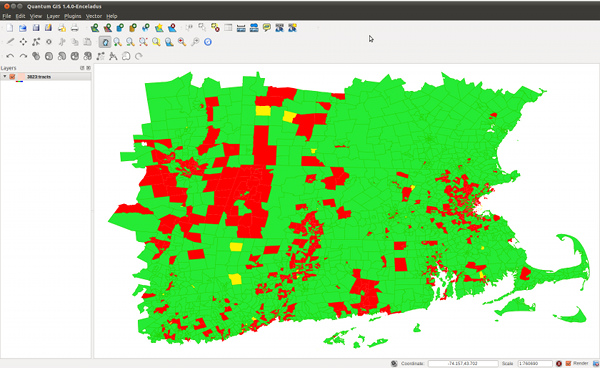The width and height of the screenshot is (600, 368).
Task: Select the Zoom Out magnifier tool
Action: (130, 42)
